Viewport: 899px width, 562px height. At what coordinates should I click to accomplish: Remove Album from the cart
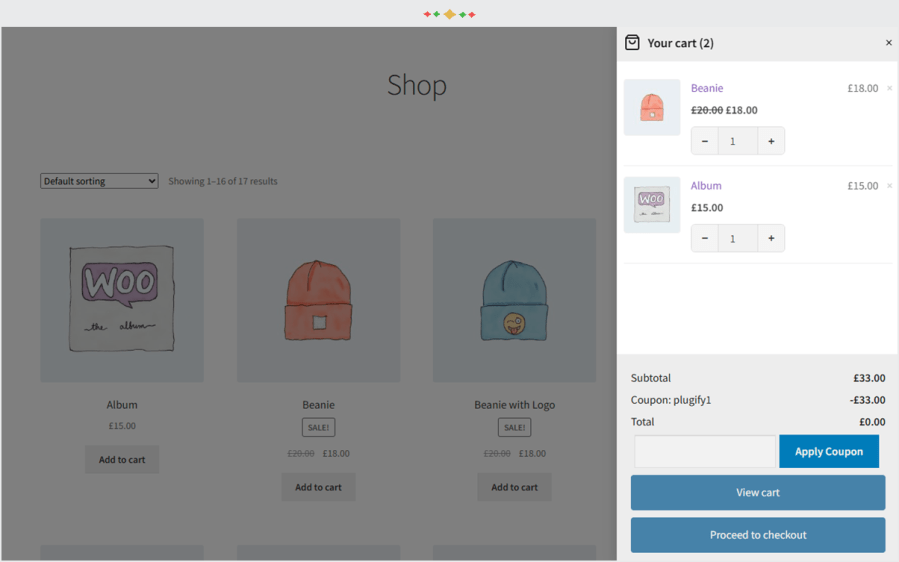(x=889, y=186)
